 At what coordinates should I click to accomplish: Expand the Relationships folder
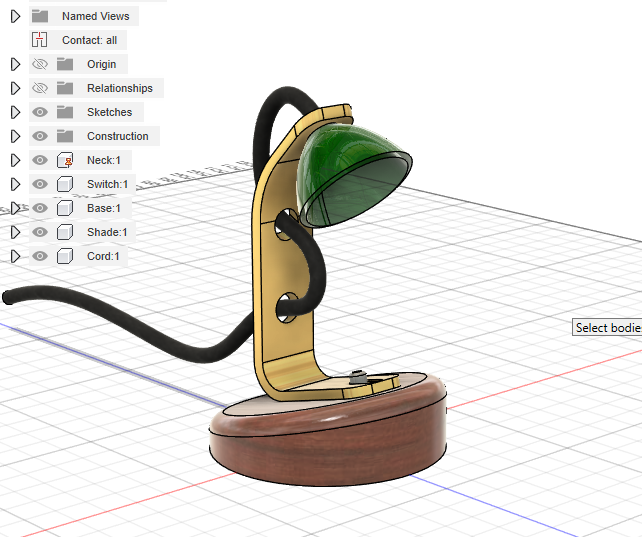point(15,88)
